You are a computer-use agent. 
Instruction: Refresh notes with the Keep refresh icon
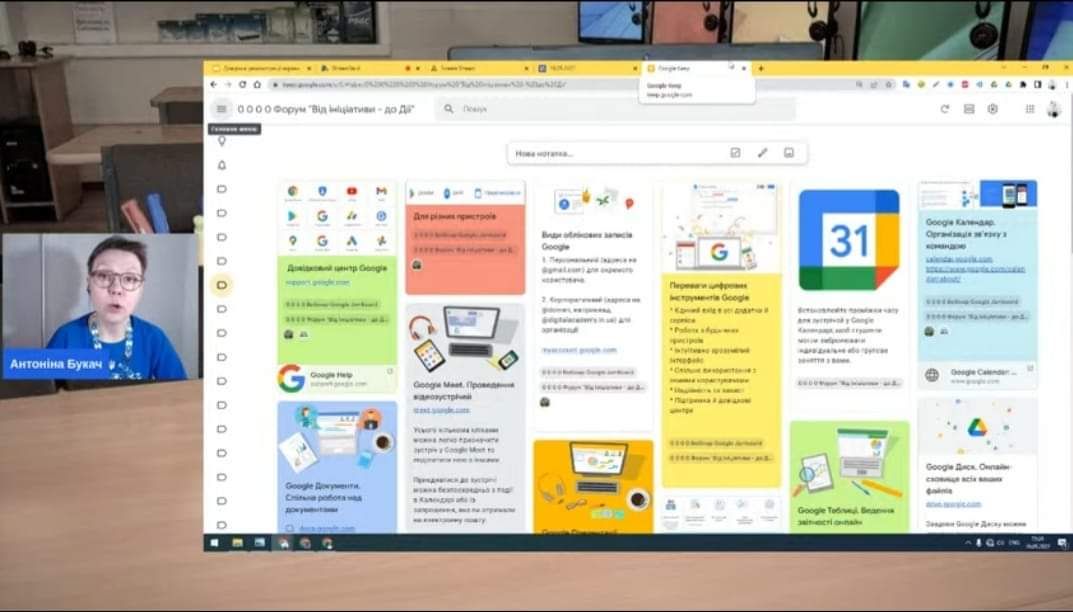click(944, 109)
